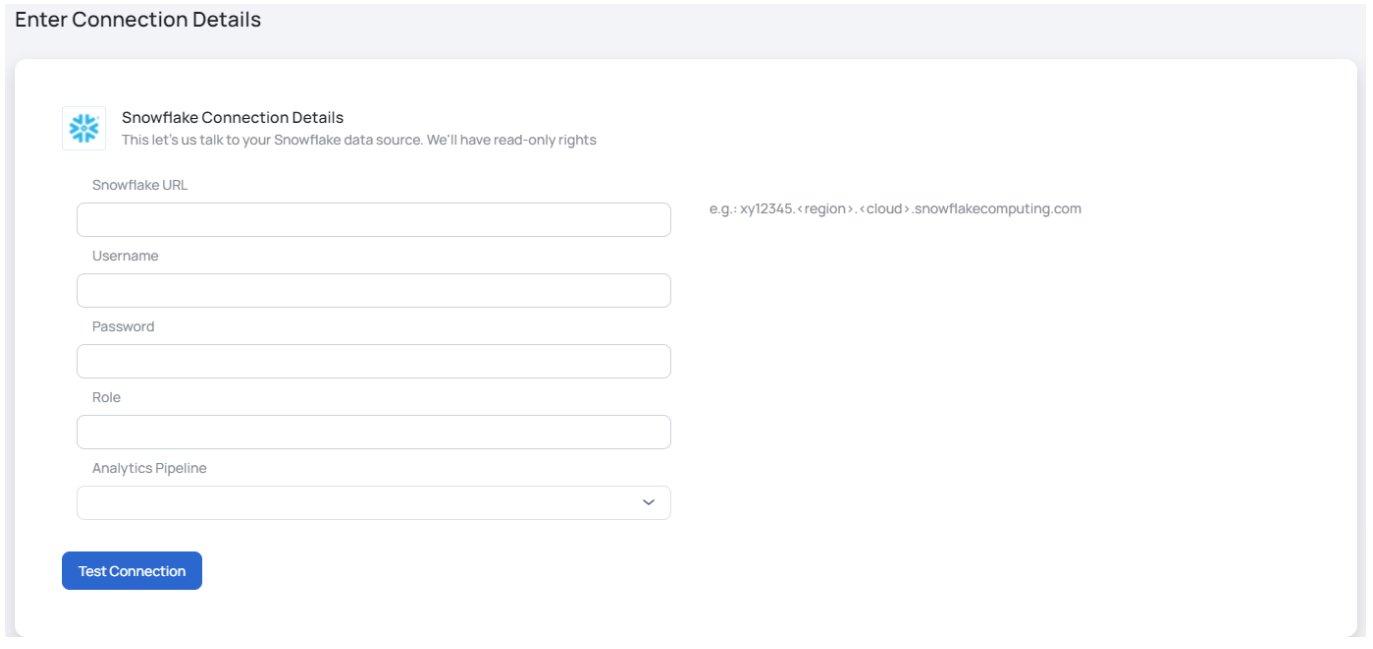
Task: Select the Password input field
Action: [x=373, y=362]
